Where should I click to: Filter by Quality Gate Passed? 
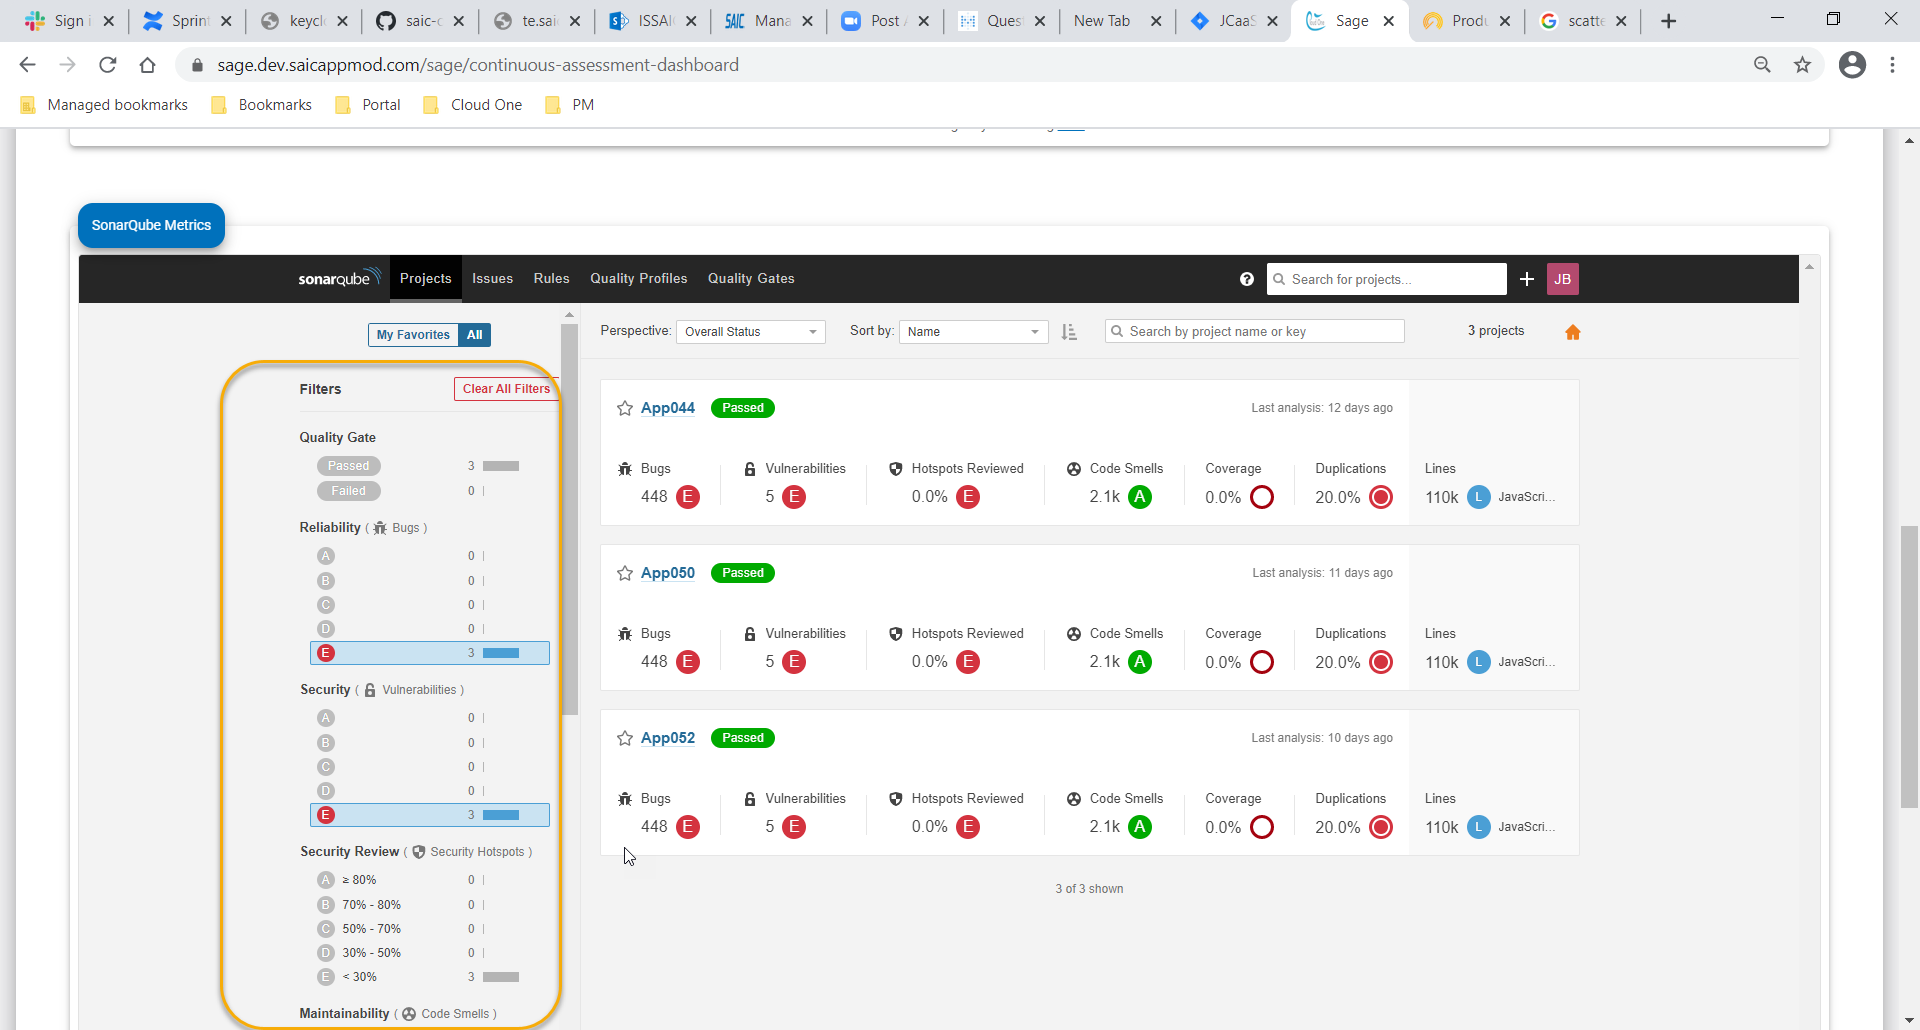pyautogui.click(x=349, y=466)
